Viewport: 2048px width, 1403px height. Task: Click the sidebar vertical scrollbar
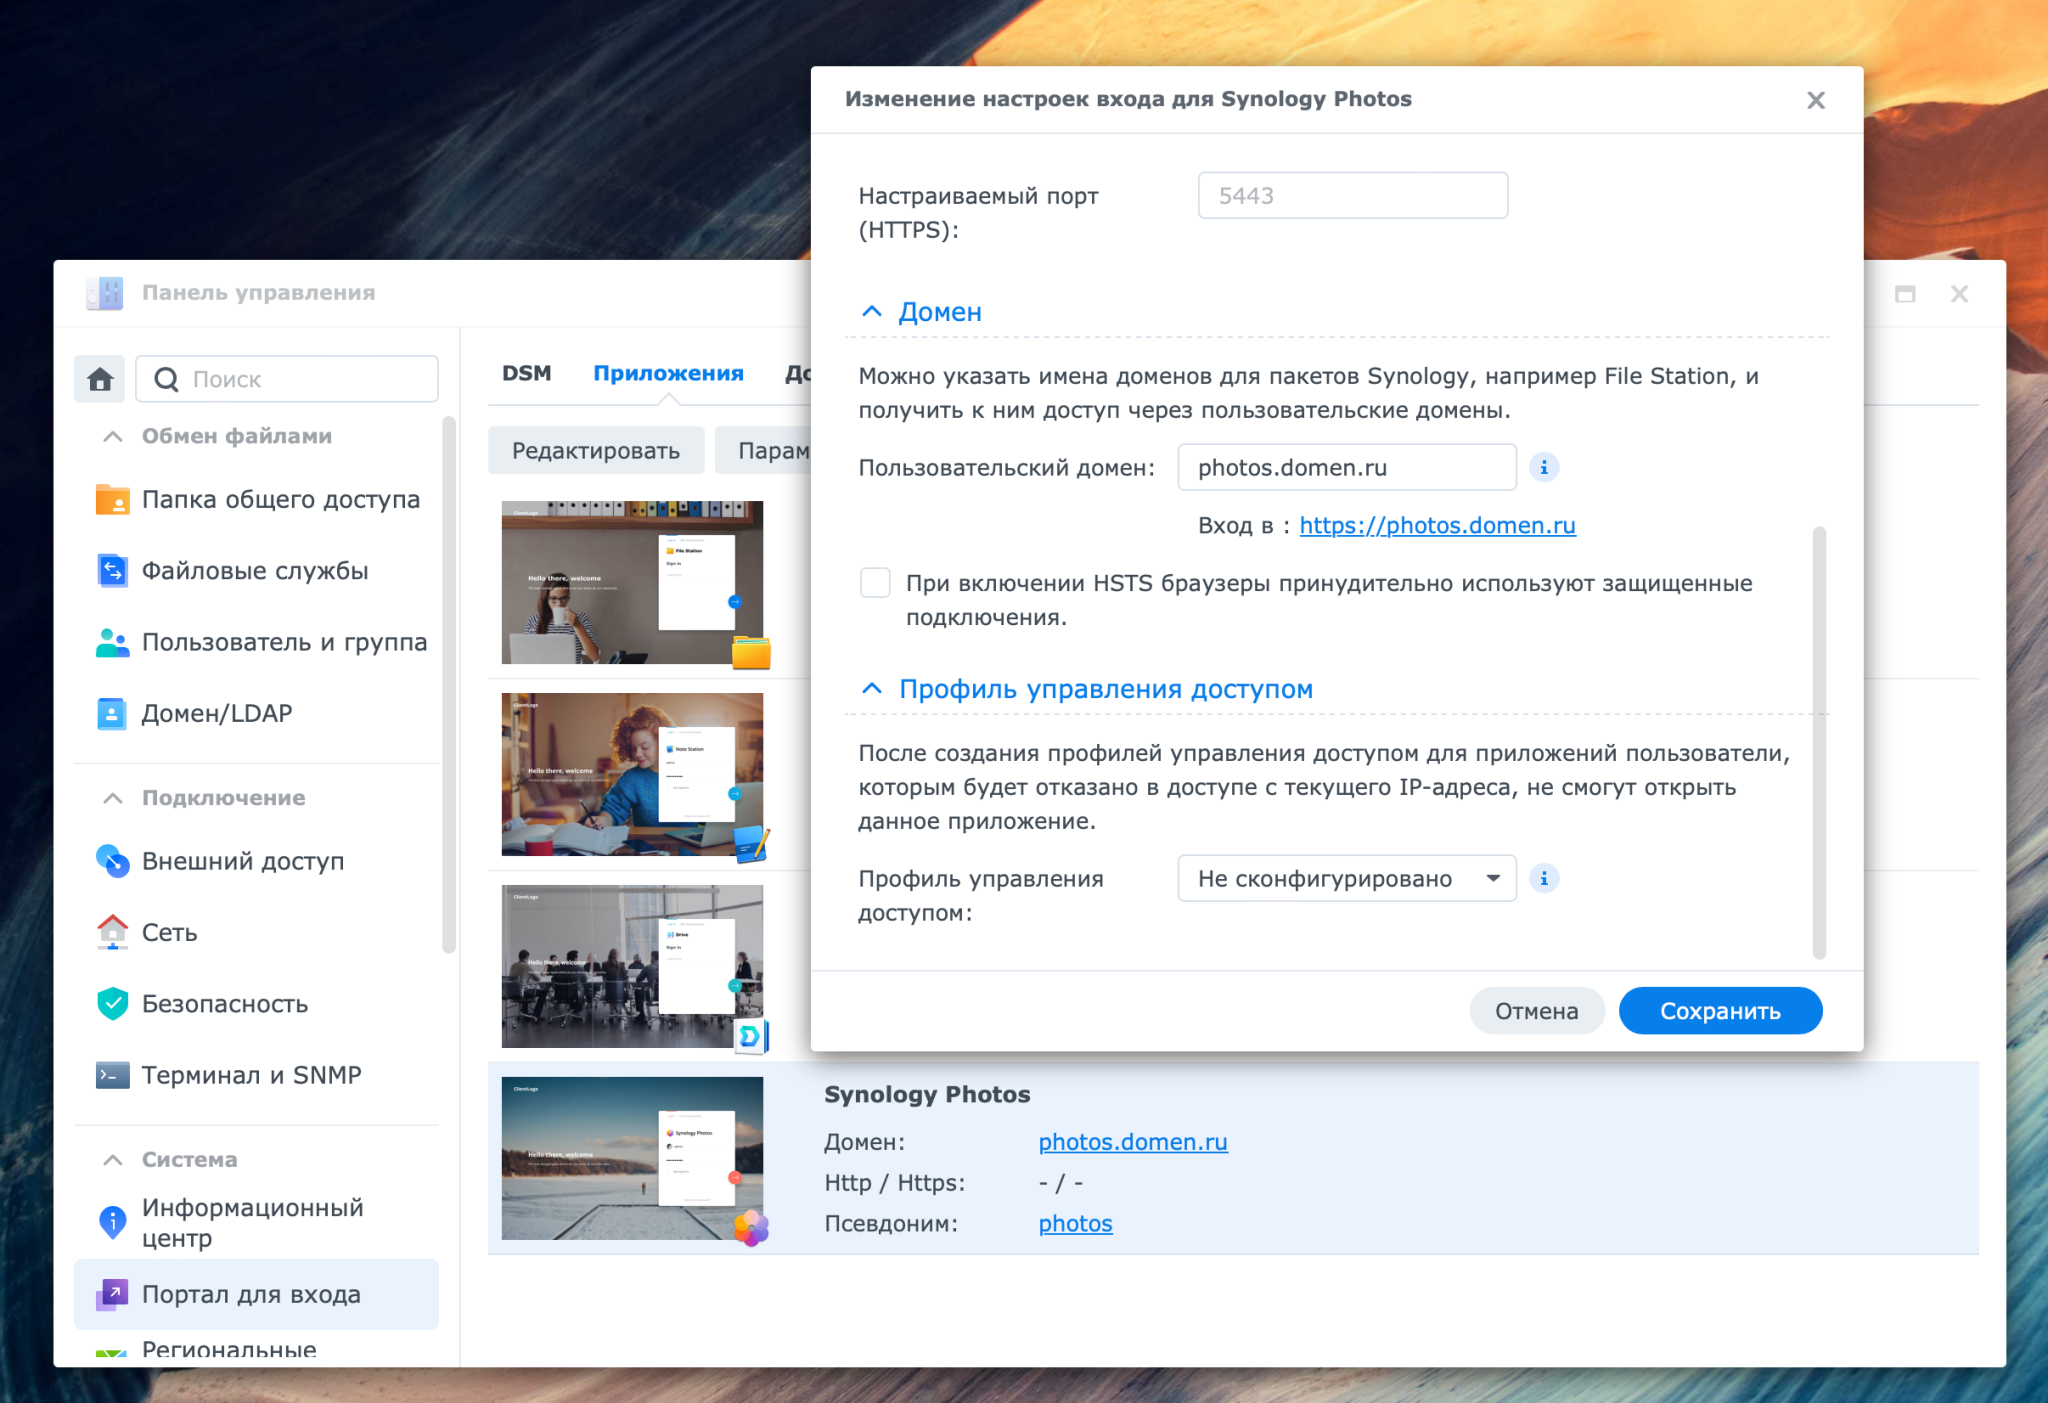(x=449, y=686)
